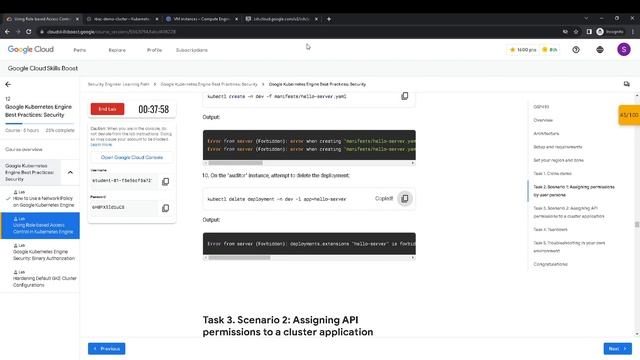Copy the lab password
The image size is (640, 360).
(165, 208)
